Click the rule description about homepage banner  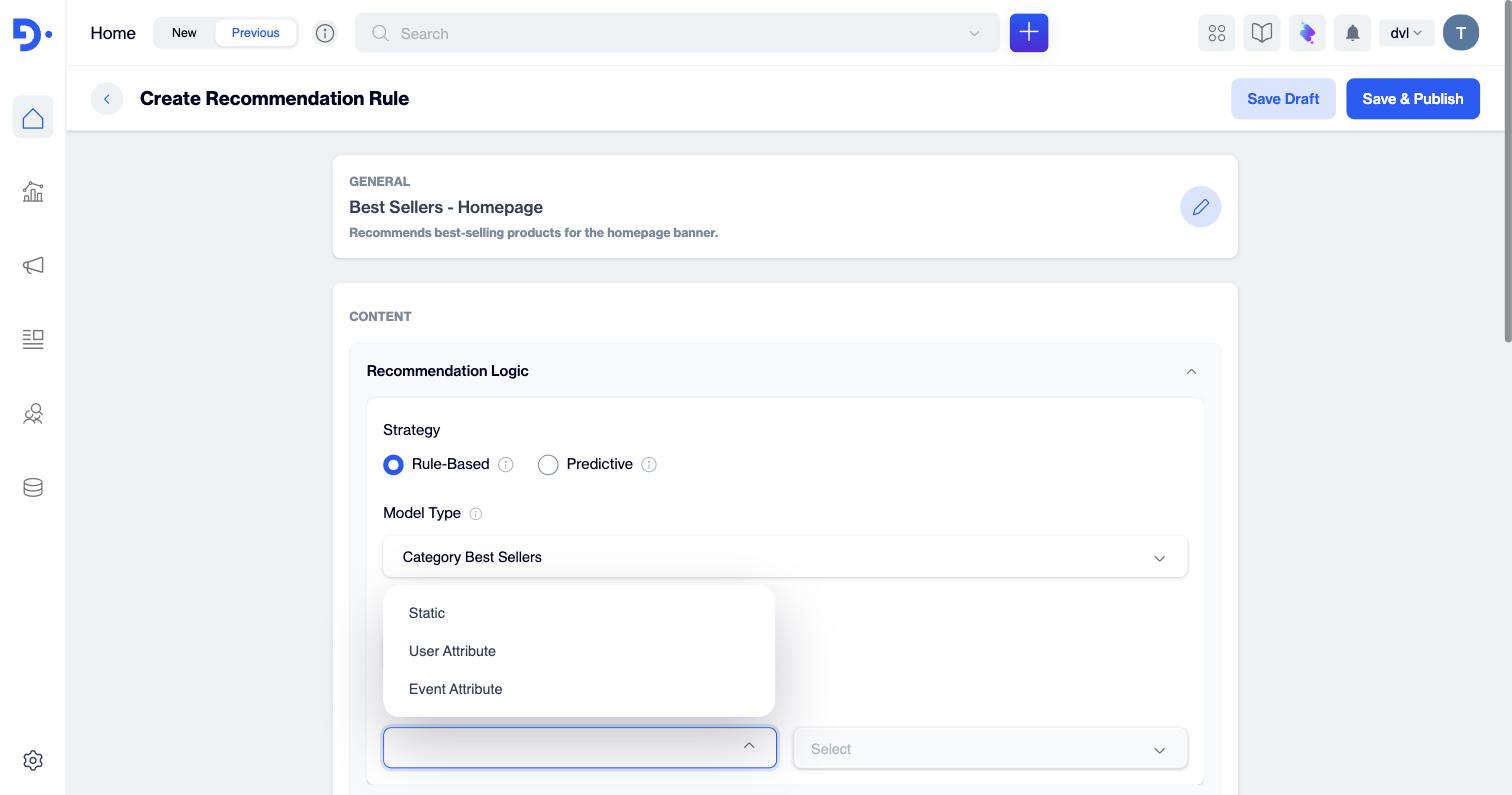pos(533,233)
